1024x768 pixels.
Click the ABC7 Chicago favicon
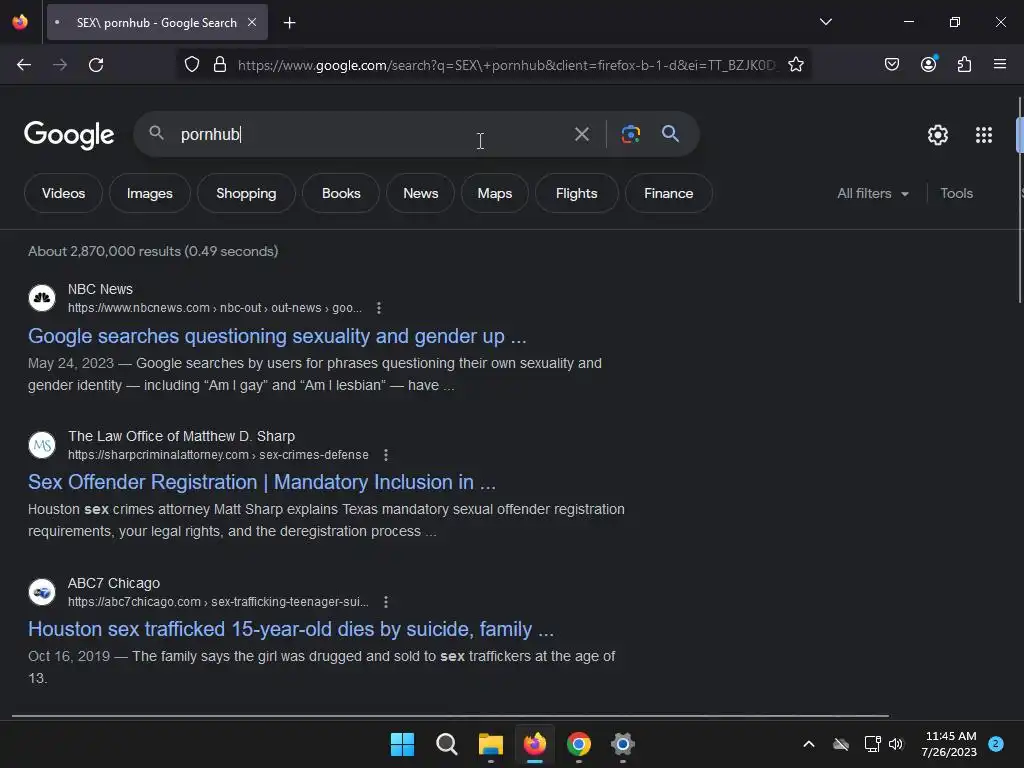(42, 592)
